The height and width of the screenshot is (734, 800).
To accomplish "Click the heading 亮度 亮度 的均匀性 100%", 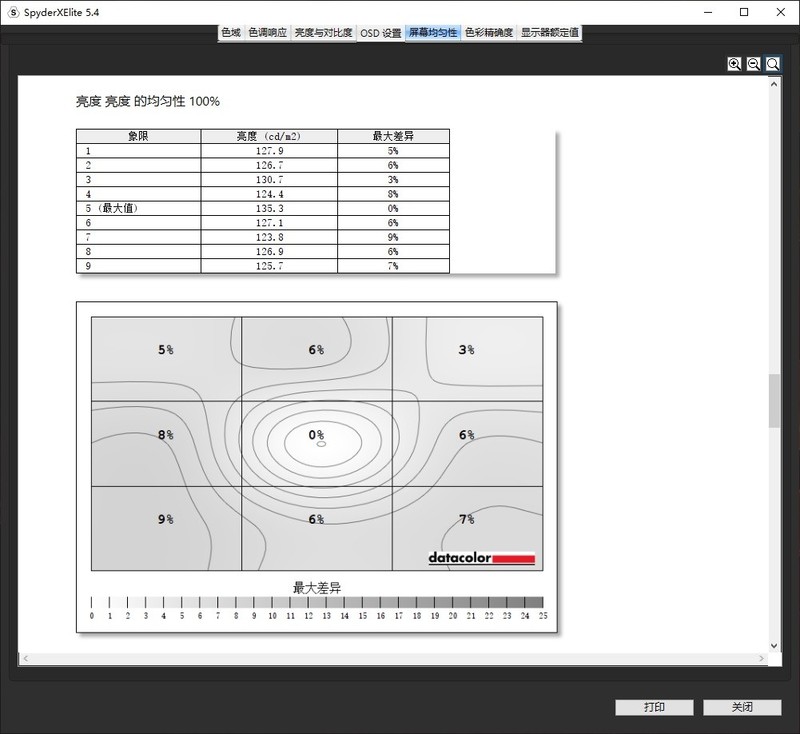I will point(148,102).
